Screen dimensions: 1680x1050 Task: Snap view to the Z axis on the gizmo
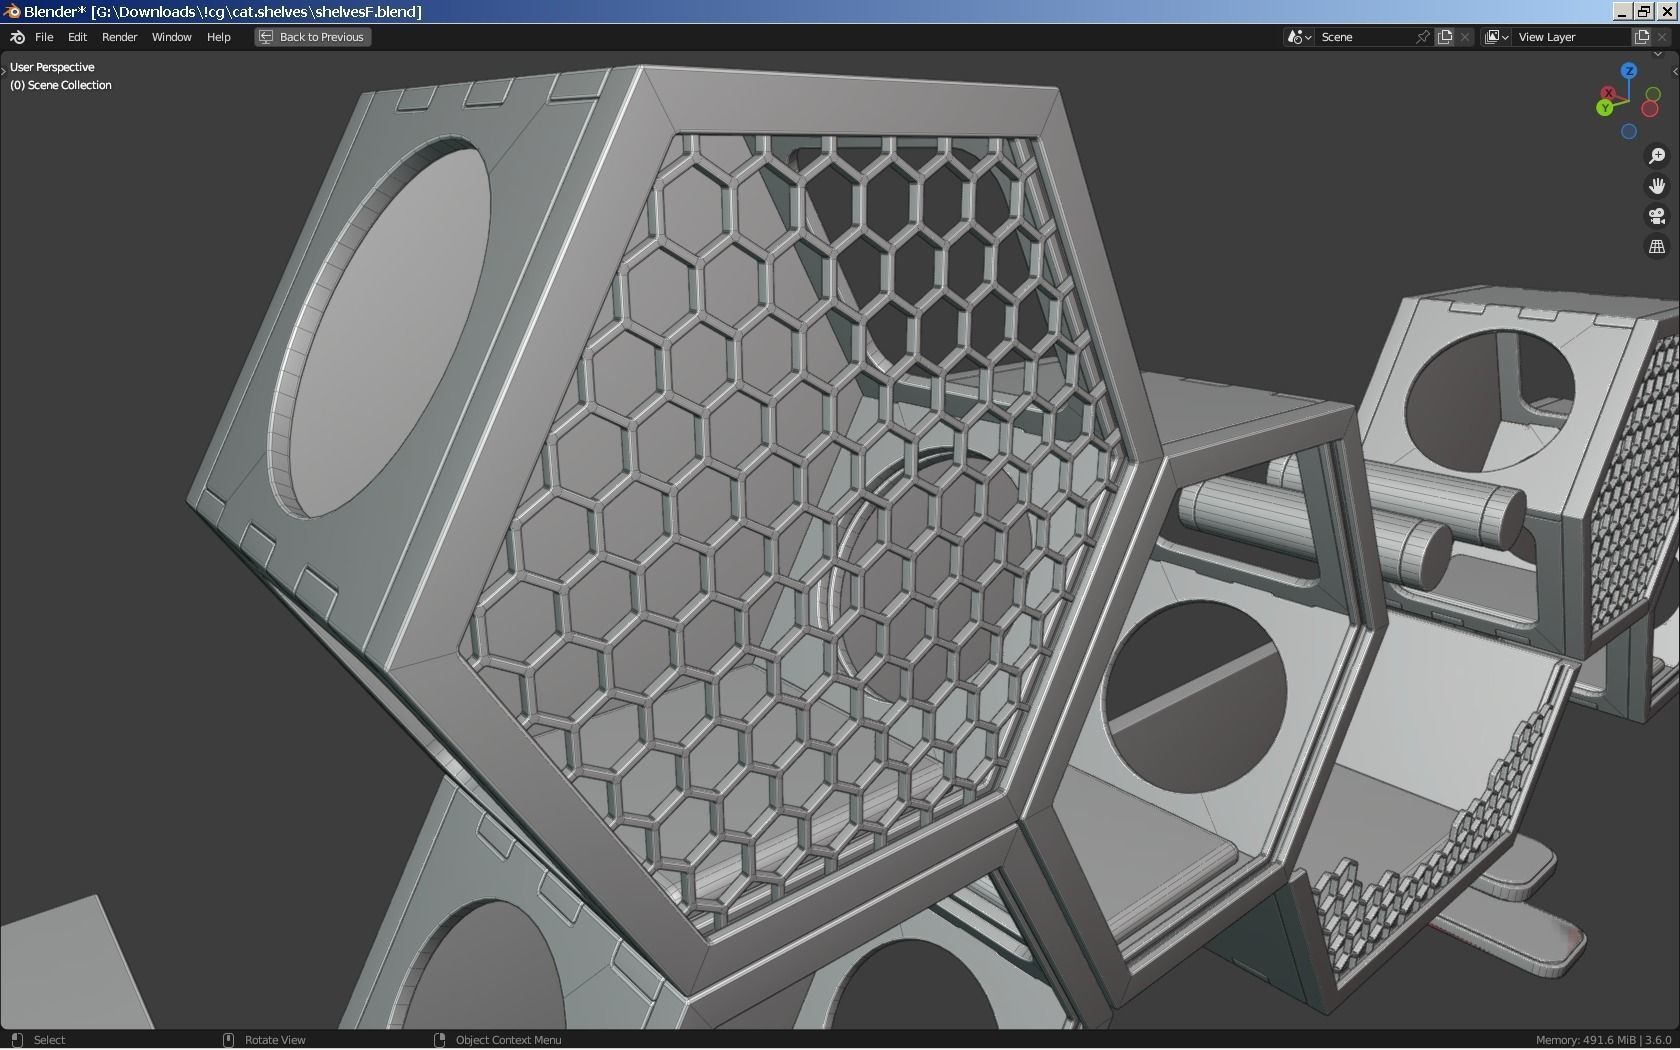pos(1629,70)
